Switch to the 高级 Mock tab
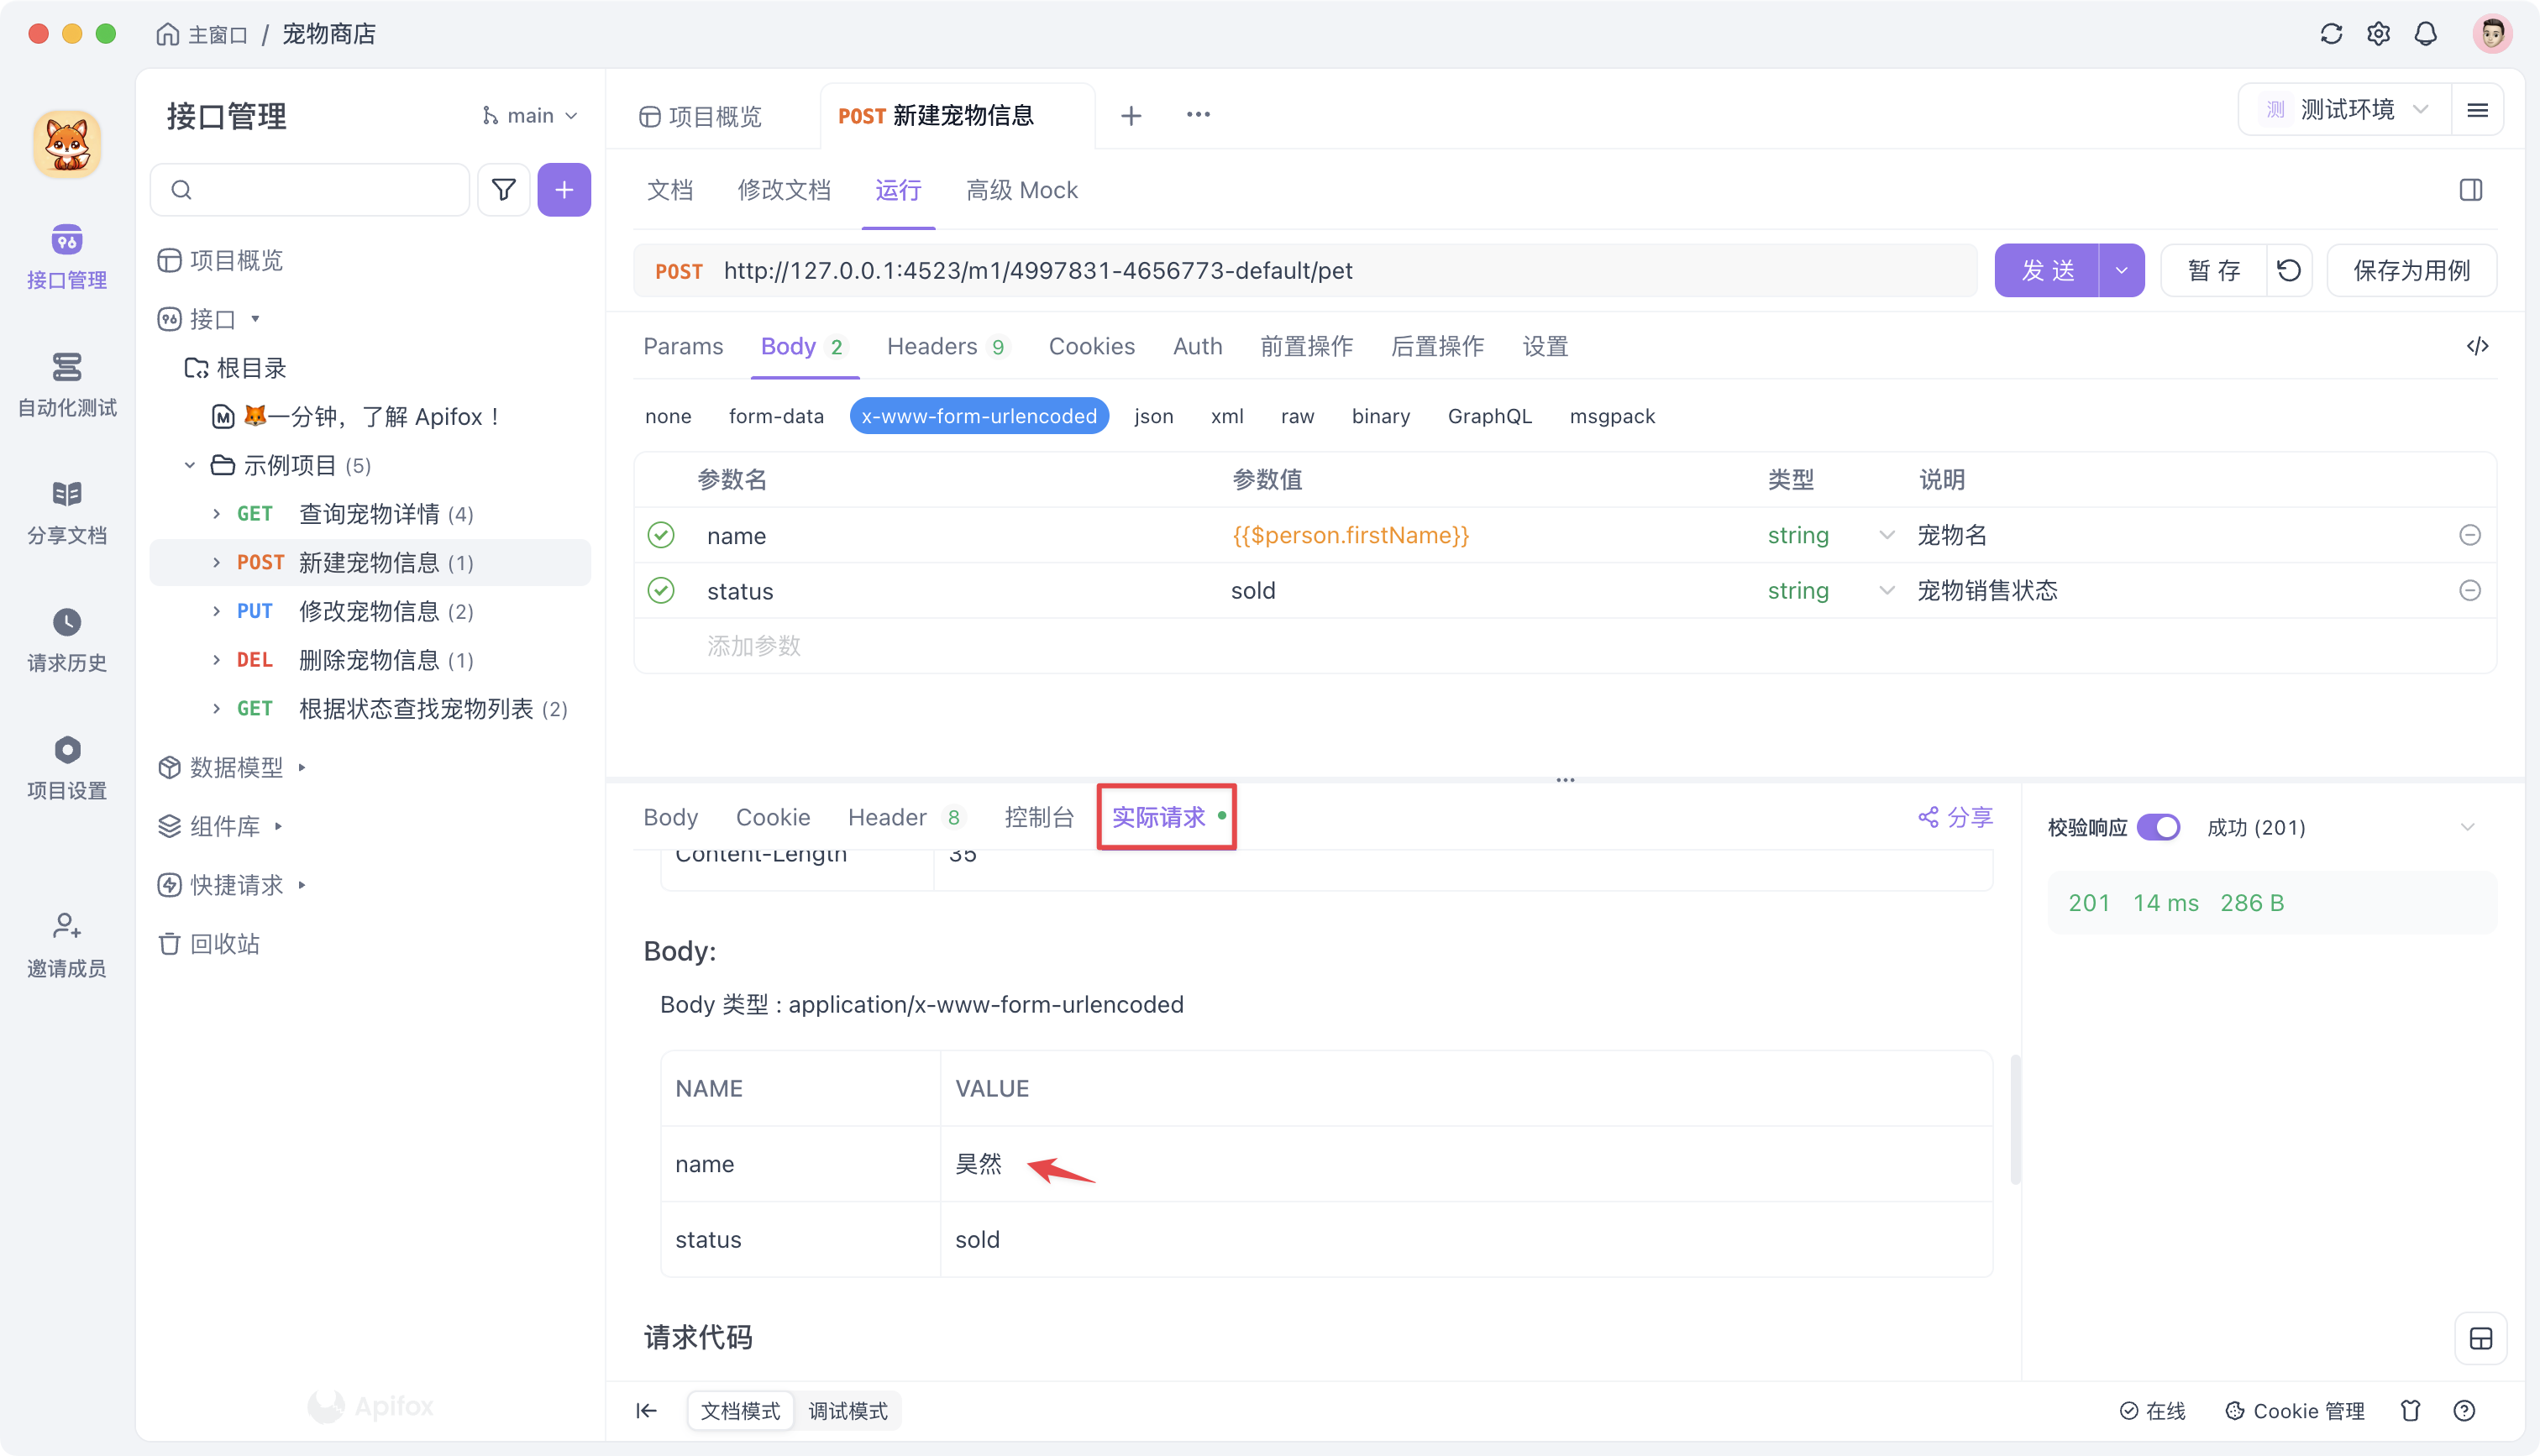2540x1456 pixels. pyautogui.click(x=1022, y=190)
